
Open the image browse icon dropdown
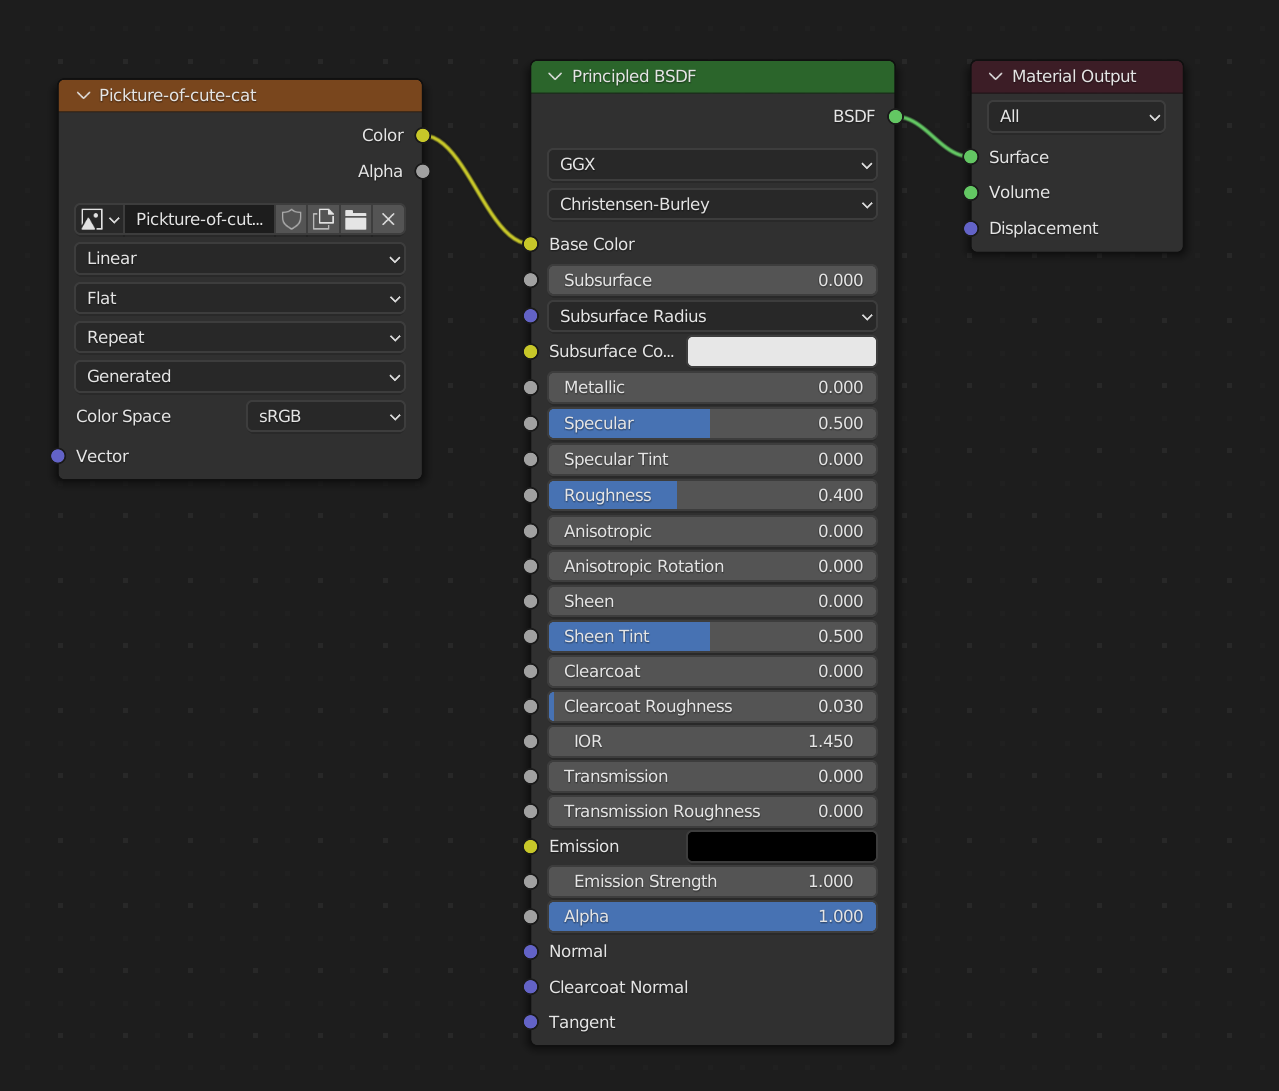pyautogui.click(x=100, y=219)
